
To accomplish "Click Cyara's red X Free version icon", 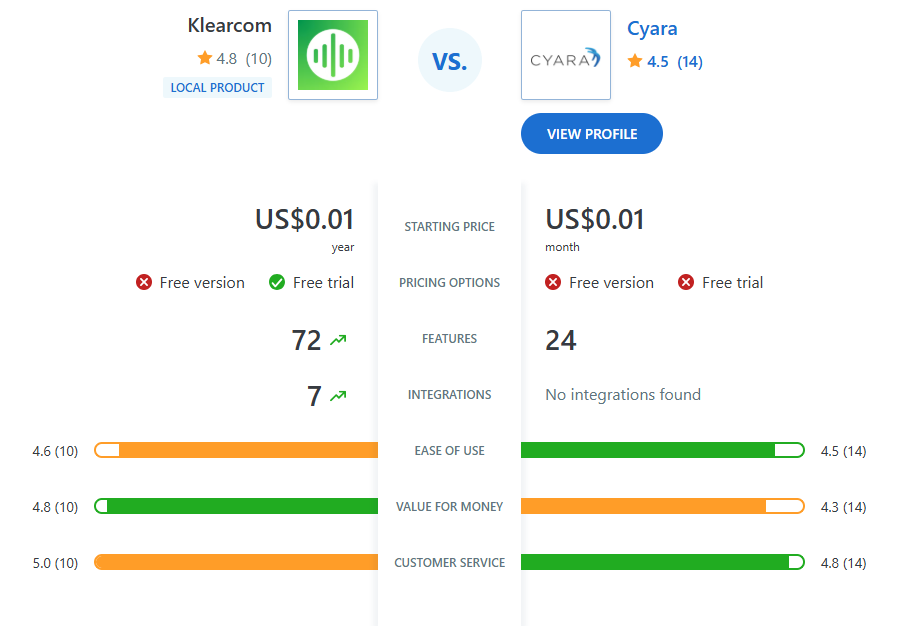I will 553,283.
